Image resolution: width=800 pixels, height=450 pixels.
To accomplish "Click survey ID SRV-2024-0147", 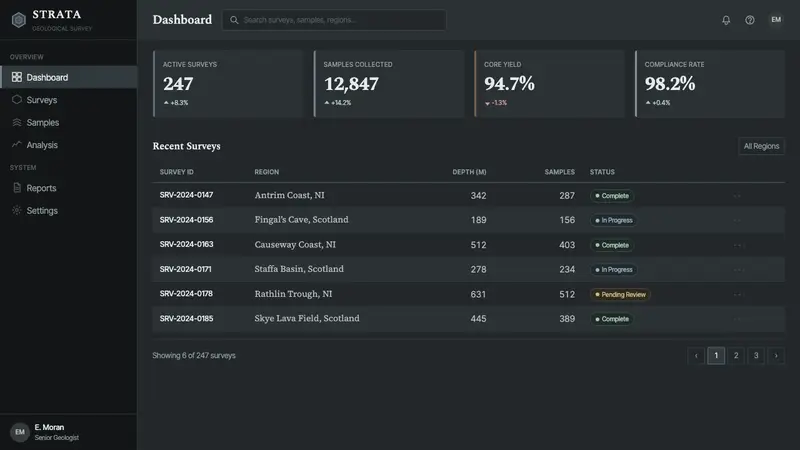I will [x=186, y=195].
